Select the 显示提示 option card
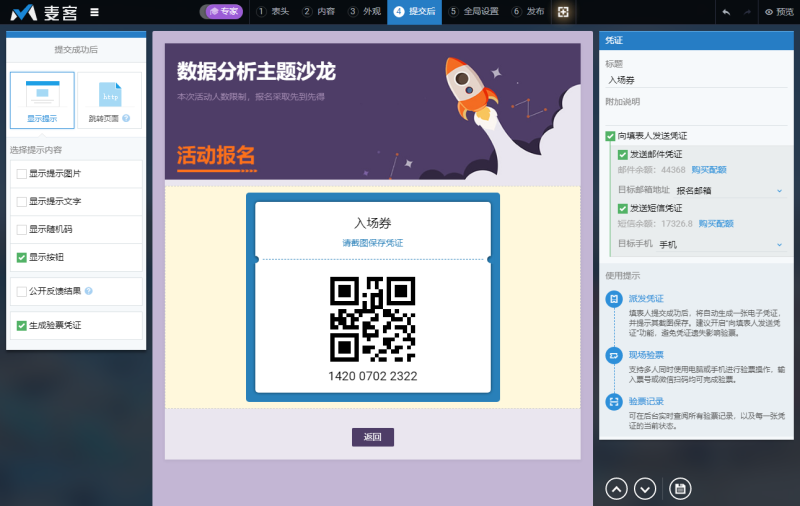800x506 pixels. (42, 100)
